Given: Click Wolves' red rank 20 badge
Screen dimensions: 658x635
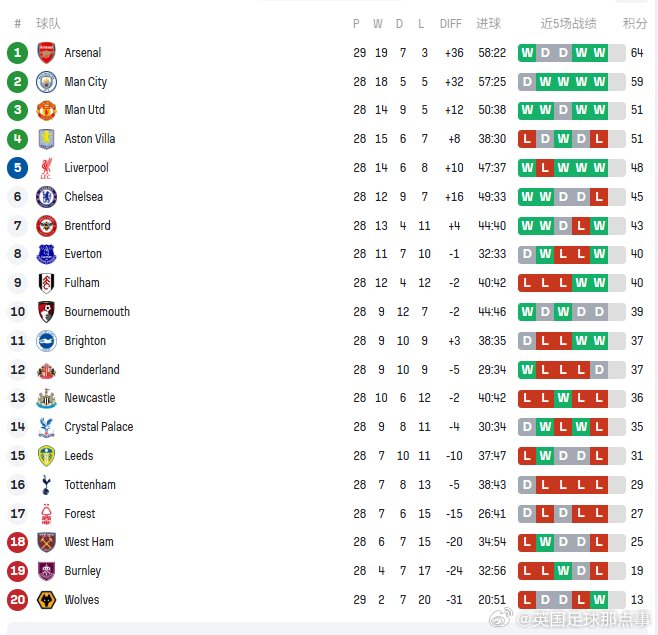Looking at the screenshot, I should (17, 600).
